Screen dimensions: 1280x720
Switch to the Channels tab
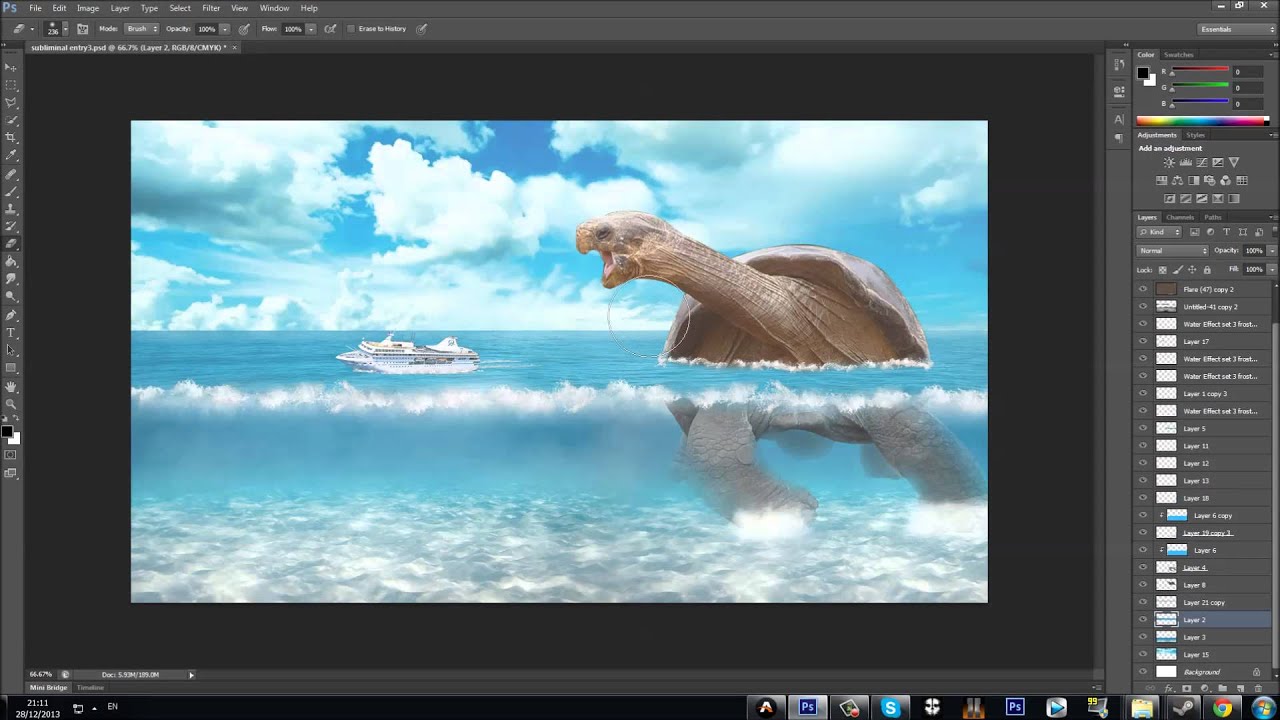pos(1180,217)
